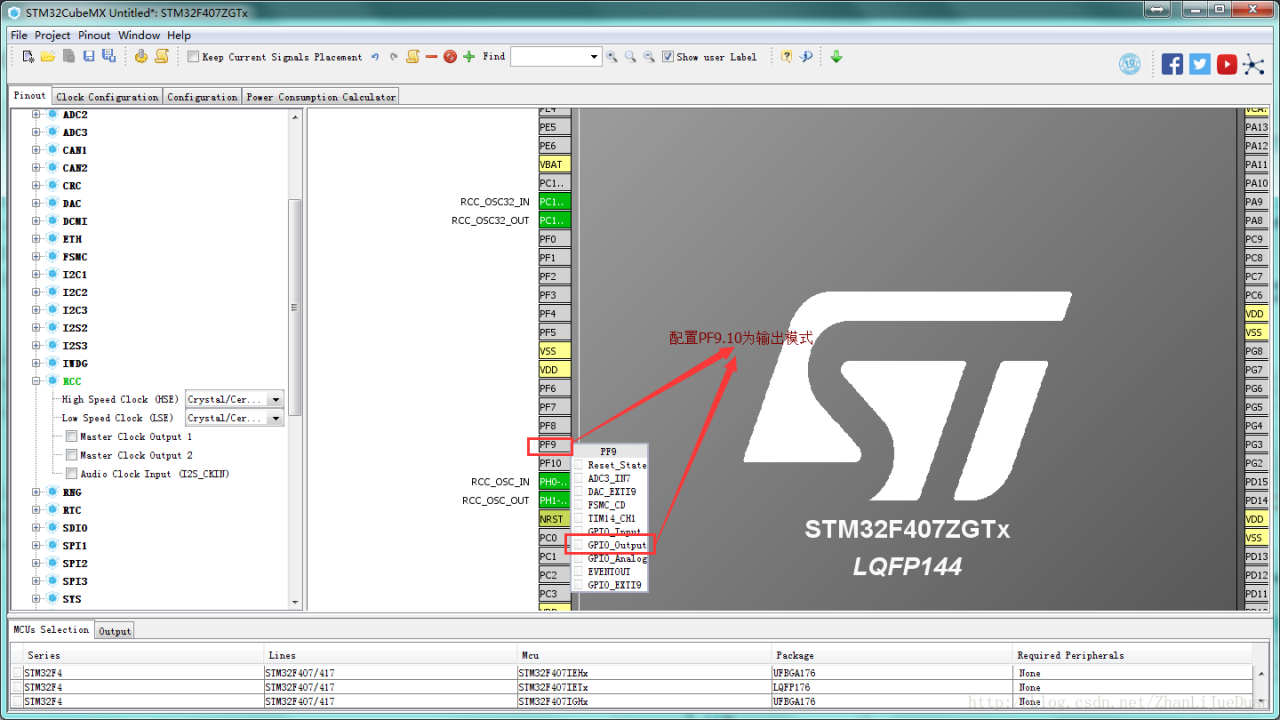Collapse the RCC tree node

point(36,381)
